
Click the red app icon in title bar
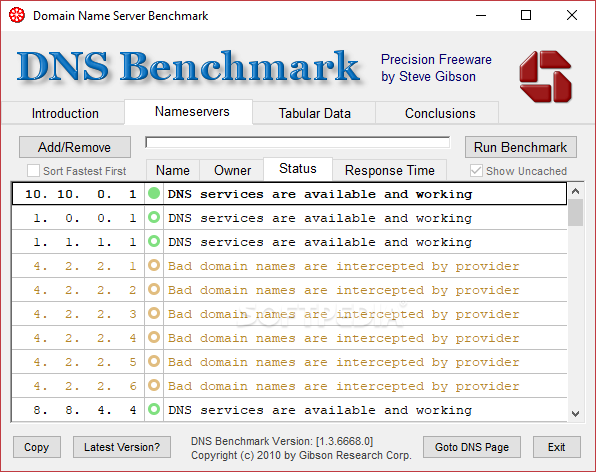coord(17,16)
